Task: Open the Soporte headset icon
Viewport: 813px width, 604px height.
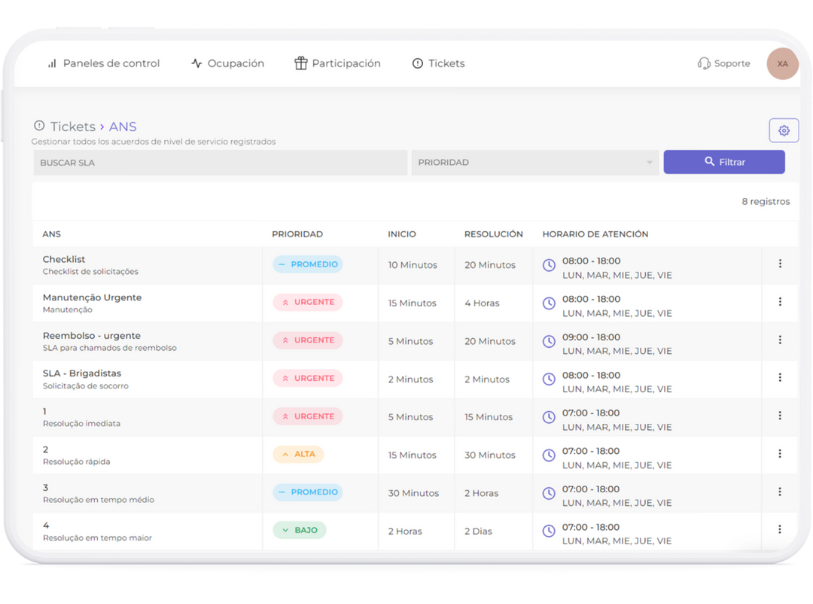Action: coord(705,63)
